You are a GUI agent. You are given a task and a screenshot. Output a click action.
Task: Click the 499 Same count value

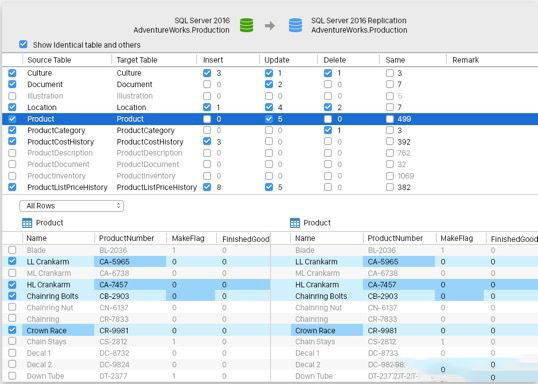click(404, 119)
